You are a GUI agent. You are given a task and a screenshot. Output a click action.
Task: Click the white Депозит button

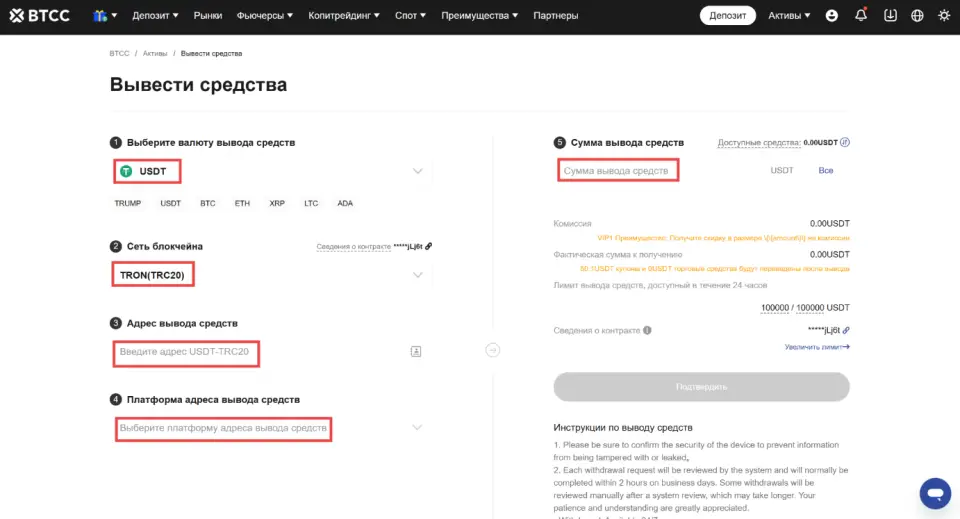[x=727, y=15]
